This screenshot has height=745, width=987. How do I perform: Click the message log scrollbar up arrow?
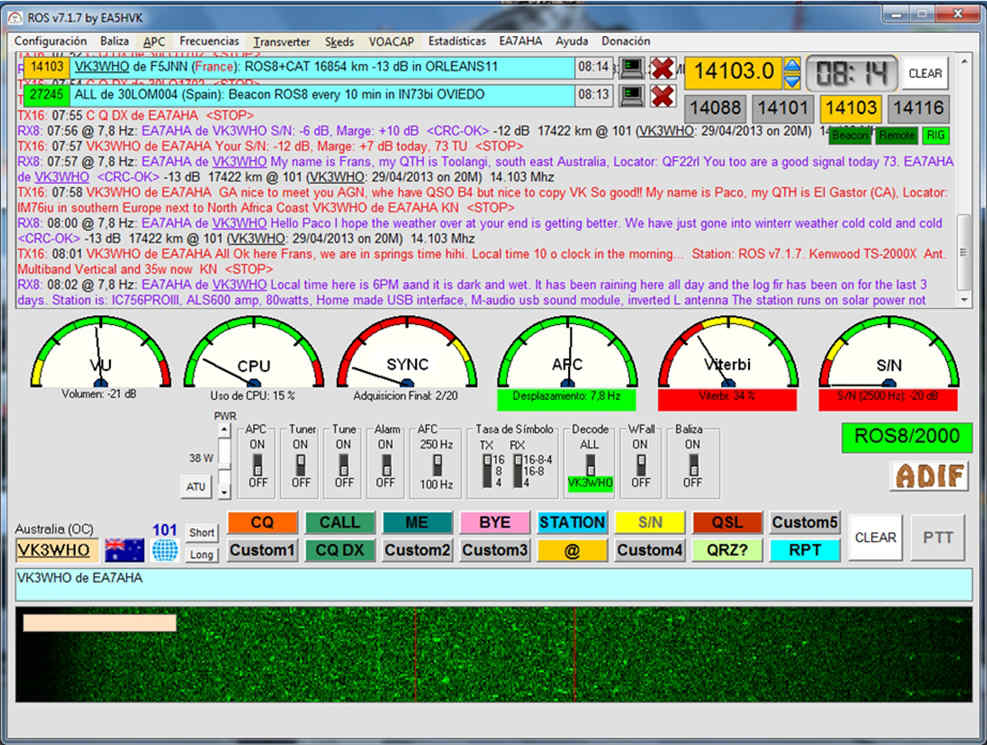tap(964, 62)
